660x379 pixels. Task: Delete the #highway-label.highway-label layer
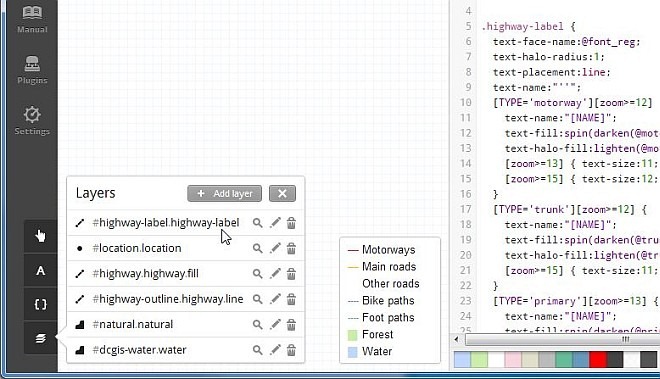pyautogui.click(x=291, y=223)
